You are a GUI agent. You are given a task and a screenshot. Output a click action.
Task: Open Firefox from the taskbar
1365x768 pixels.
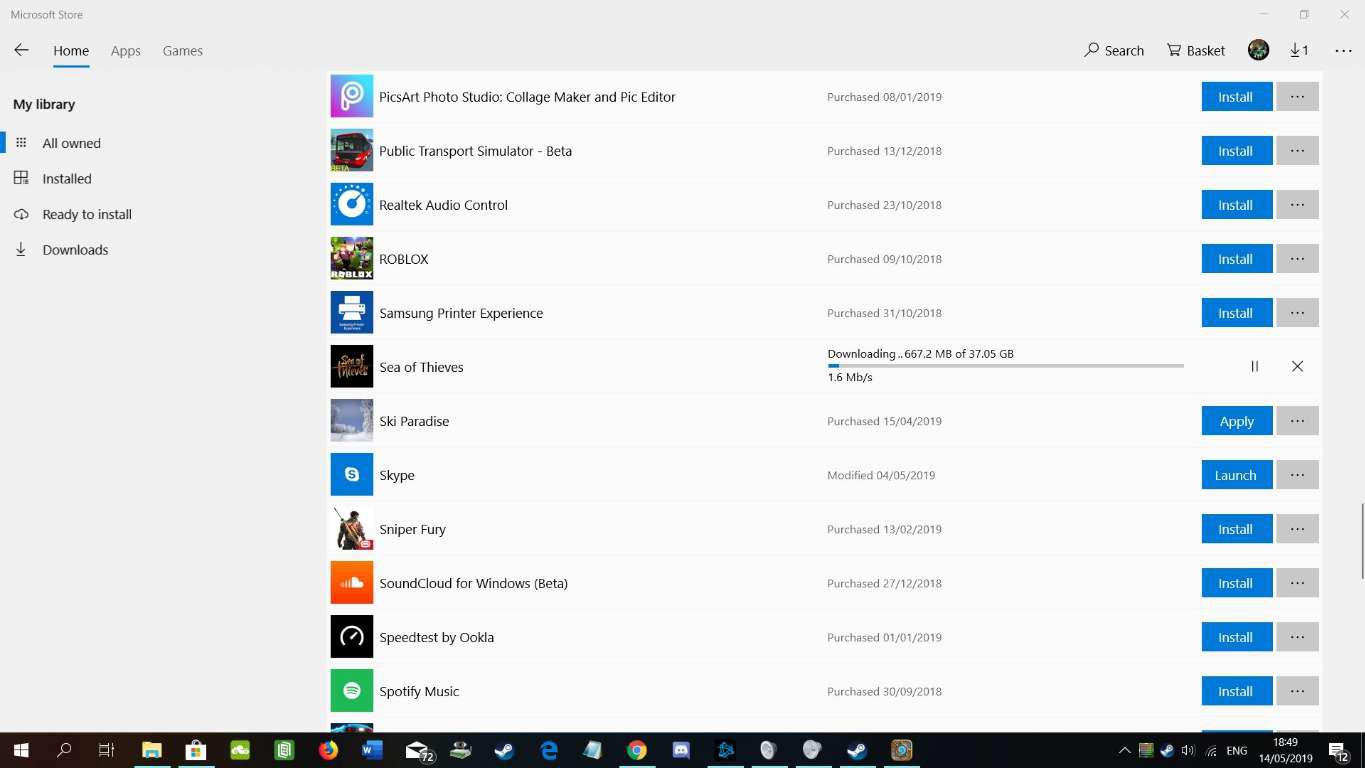328,749
